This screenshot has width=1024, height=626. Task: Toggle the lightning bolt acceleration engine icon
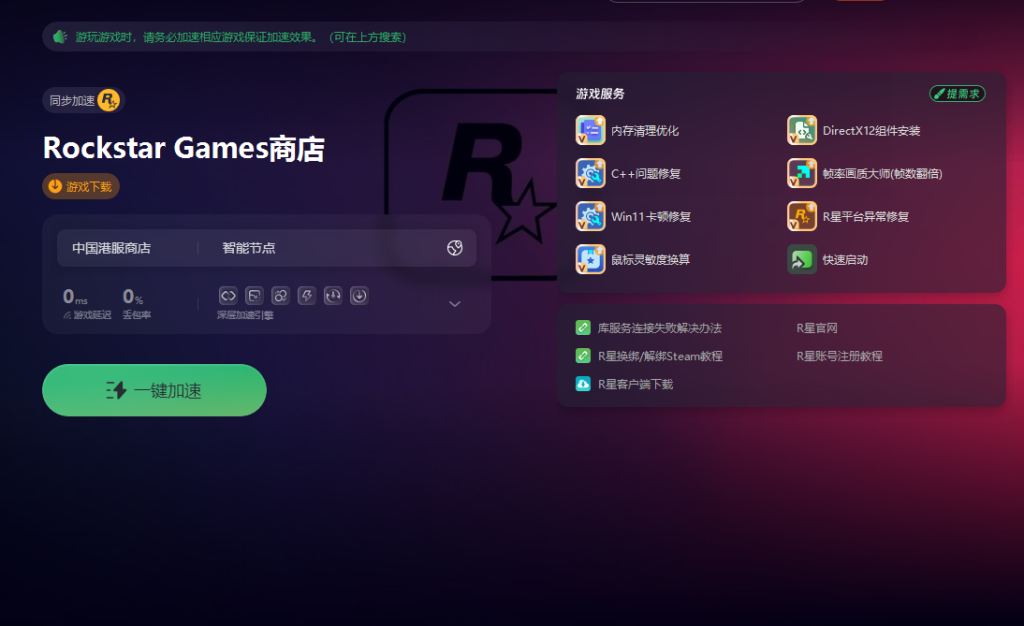[307, 295]
